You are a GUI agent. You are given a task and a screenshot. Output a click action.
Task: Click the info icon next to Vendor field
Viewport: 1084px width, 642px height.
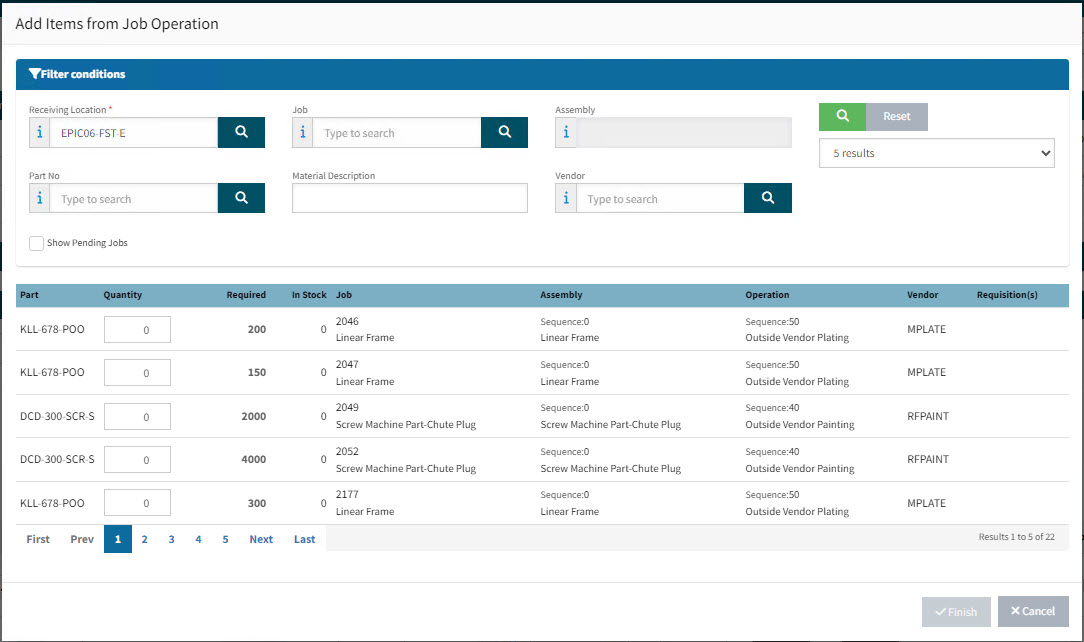[566, 199]
